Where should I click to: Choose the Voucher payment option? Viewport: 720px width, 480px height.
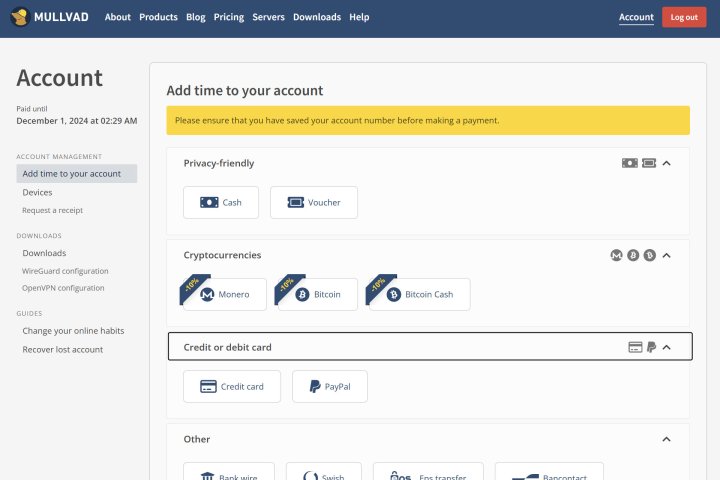pyautogui.click(x=313, y=202)
